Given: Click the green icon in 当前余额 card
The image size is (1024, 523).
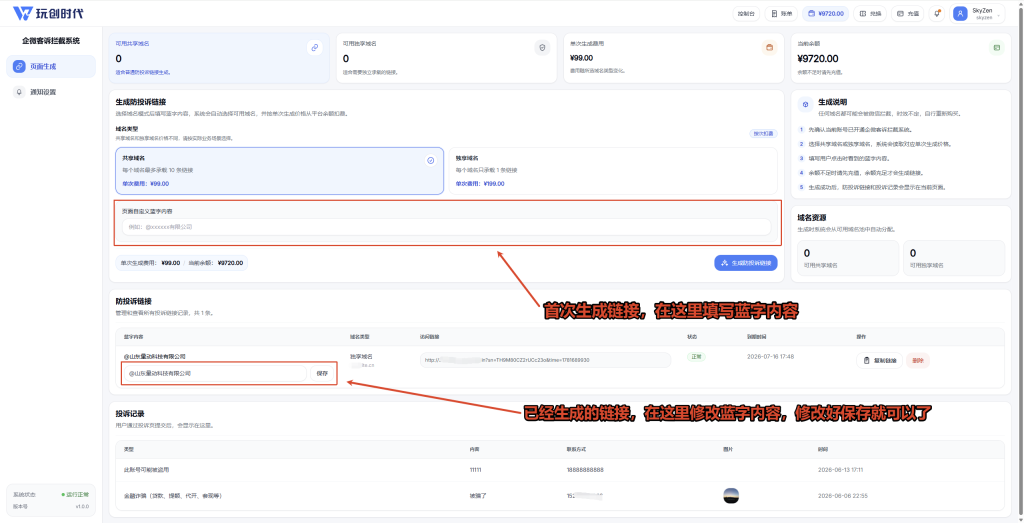Looking at the screenshot, I should click(997, 48).
